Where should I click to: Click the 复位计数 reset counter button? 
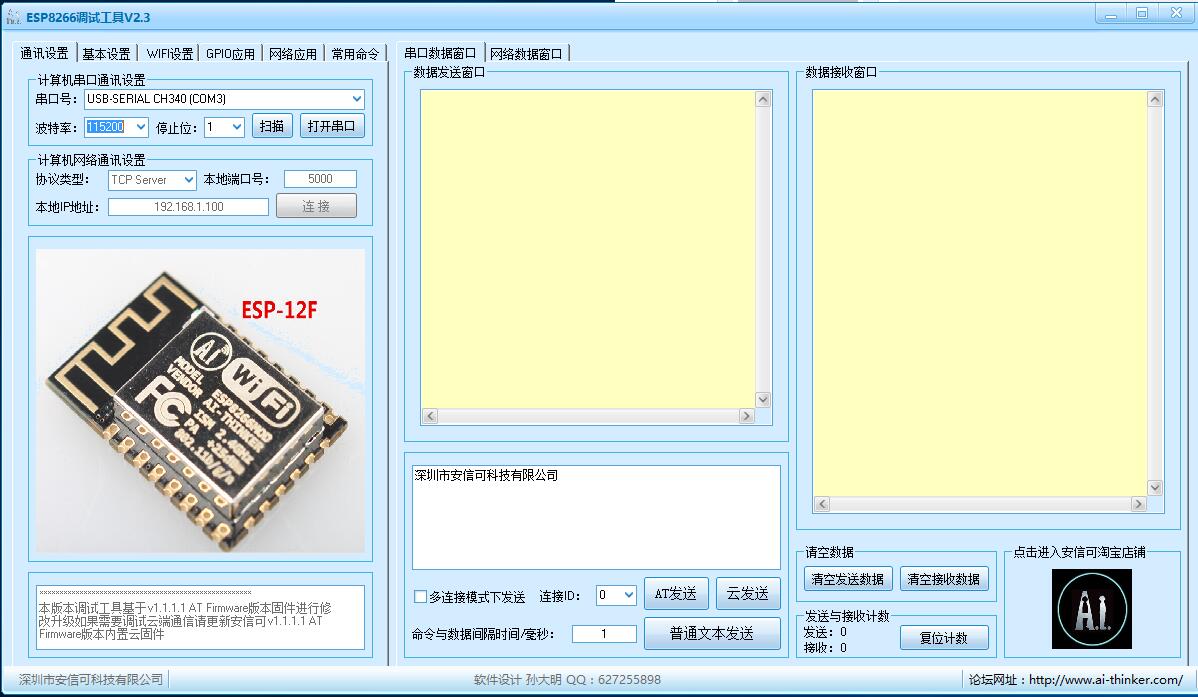944,637
